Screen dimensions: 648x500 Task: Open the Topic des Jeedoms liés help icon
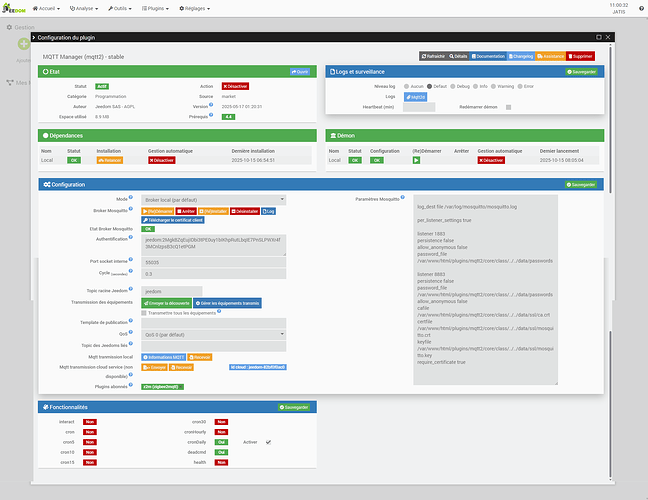(131, 343)
